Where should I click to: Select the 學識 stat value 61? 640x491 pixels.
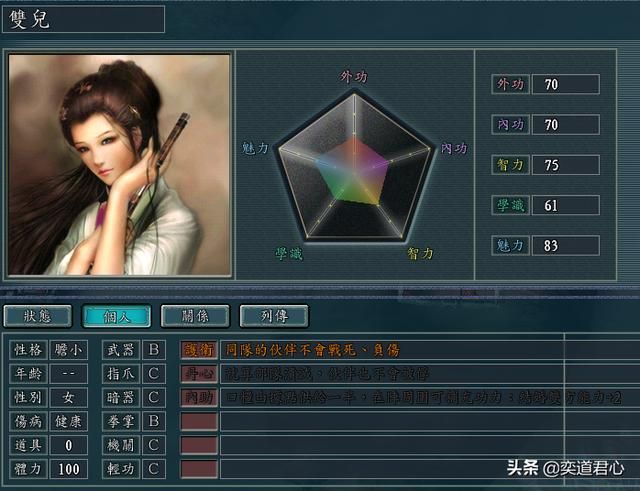click(x=566, y=205)
